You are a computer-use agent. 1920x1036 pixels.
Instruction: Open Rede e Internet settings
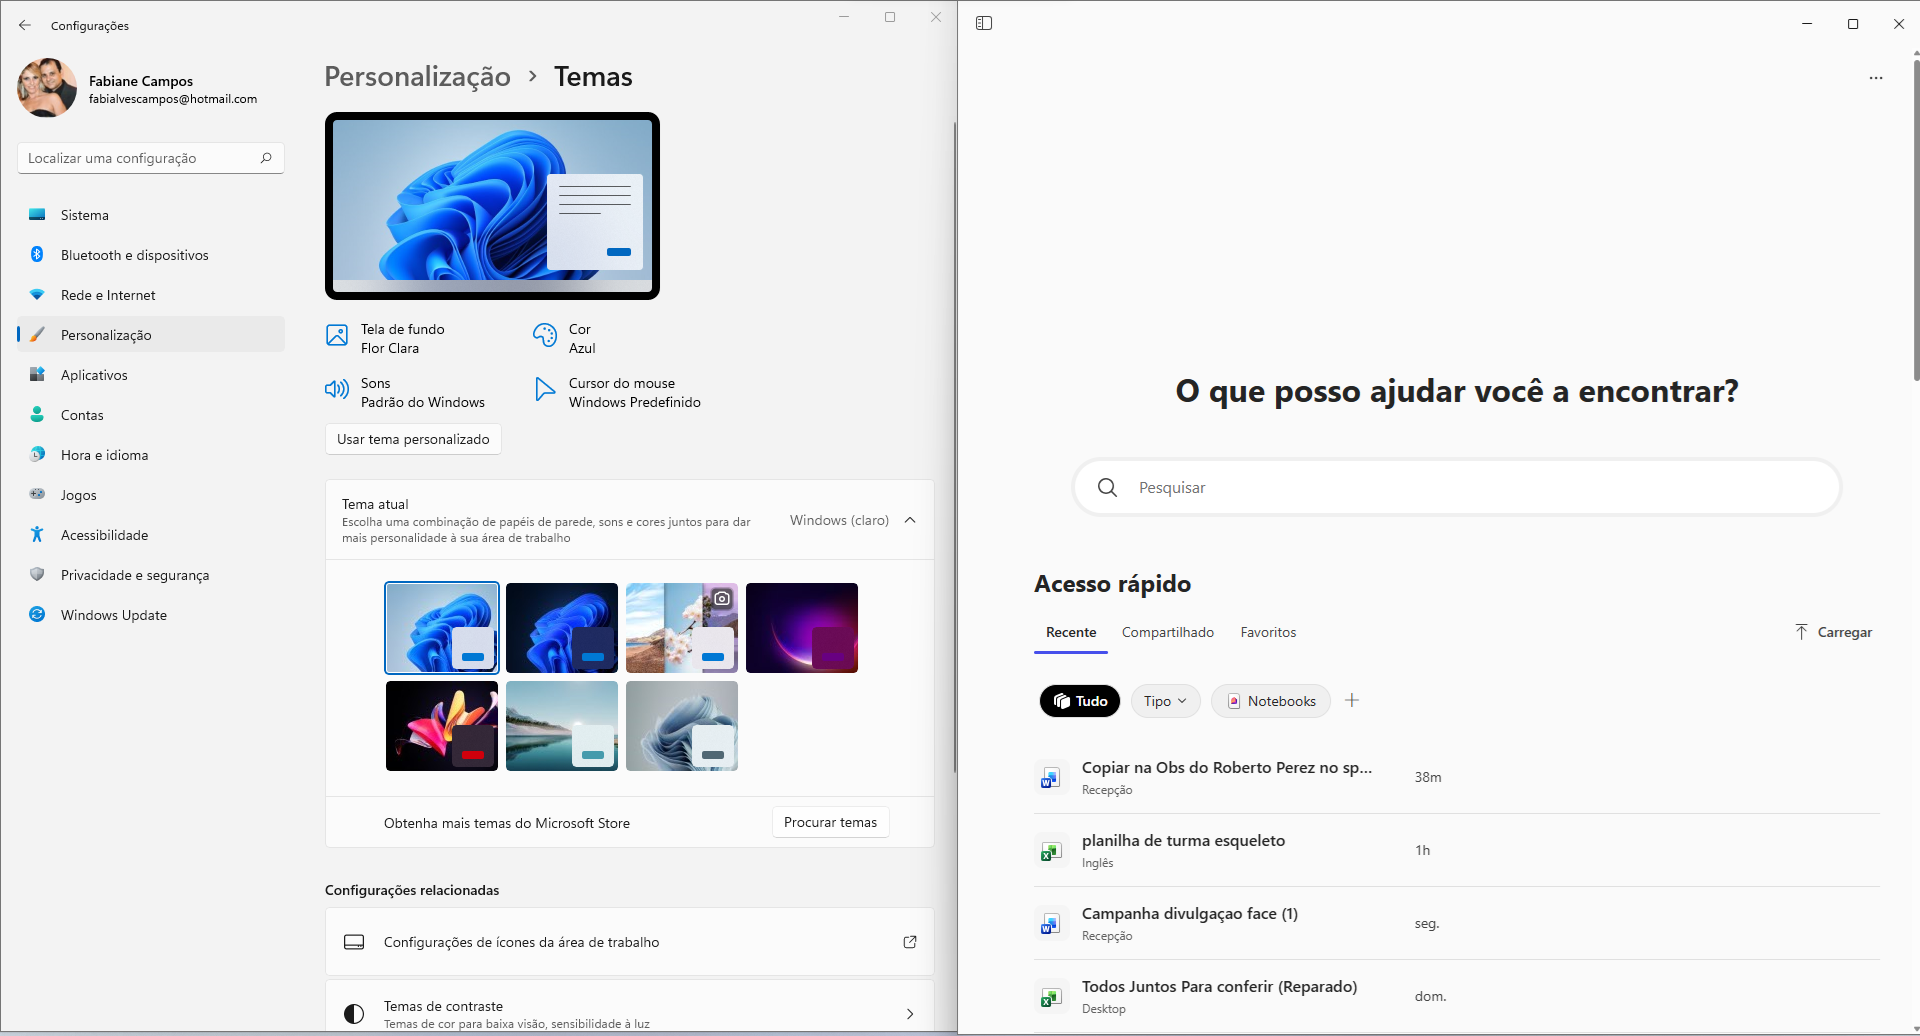151,295
